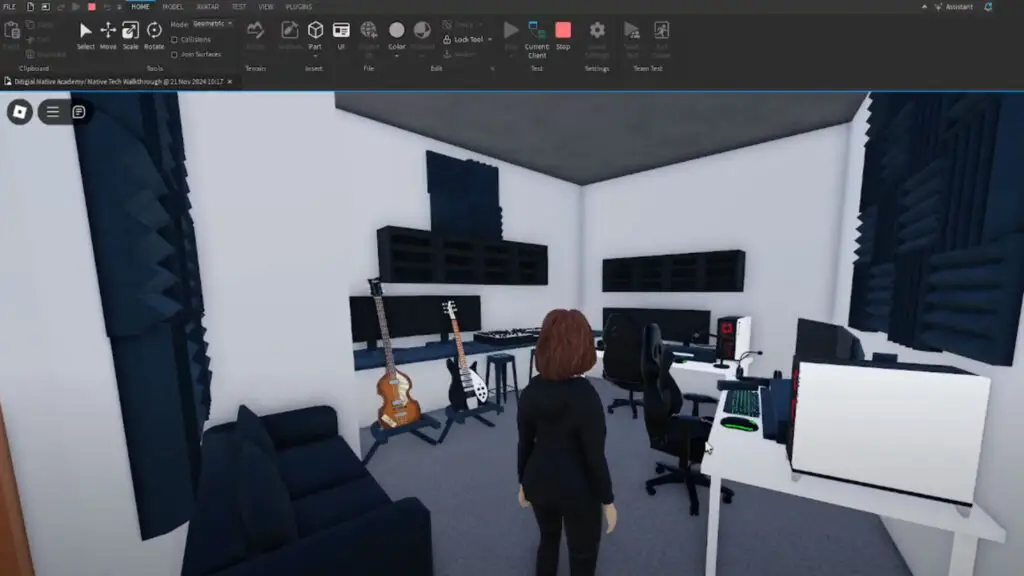This screenshot has height=576, width=1024.
Task: Open the in-game chat icon
Action: 79,112
